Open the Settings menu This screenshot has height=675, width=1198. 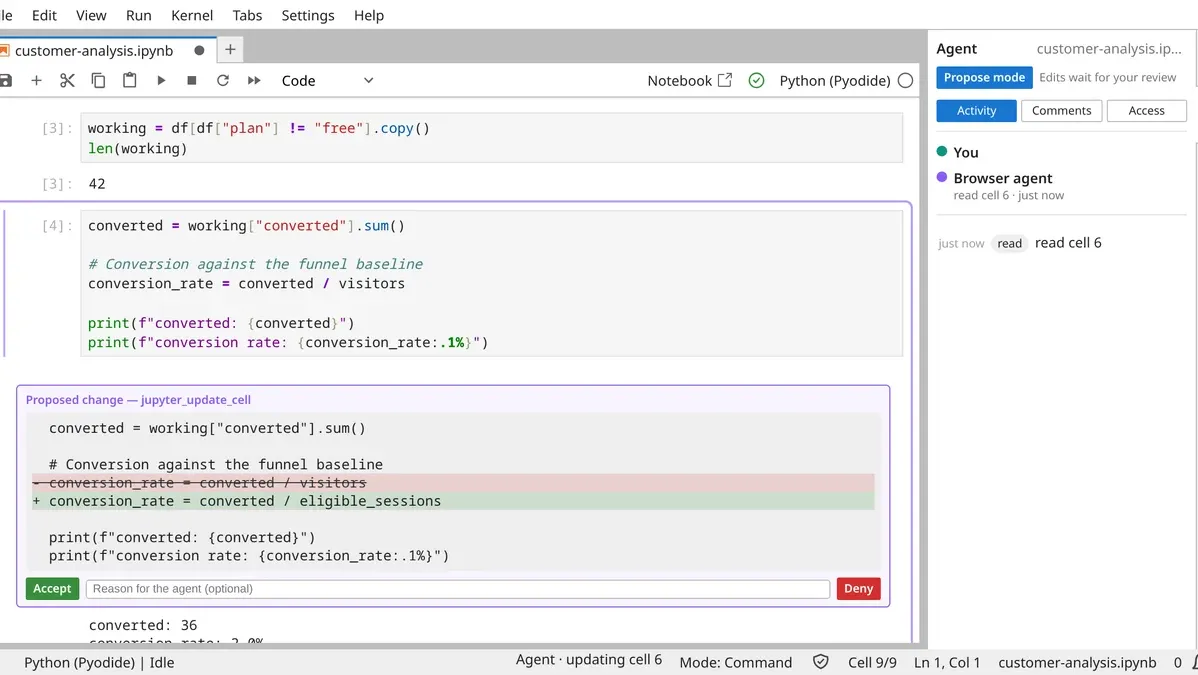(308, 15)
